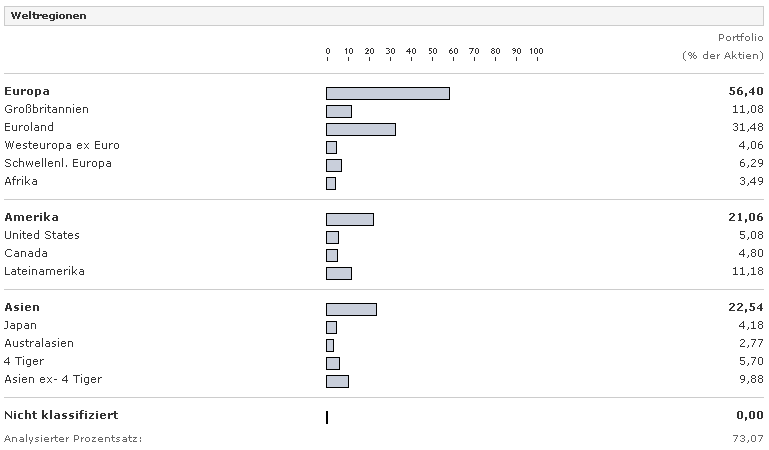Viewport: 769px width, 450px height.
Task: Select the Lateinamerika row label
Action: pos(44,271)
